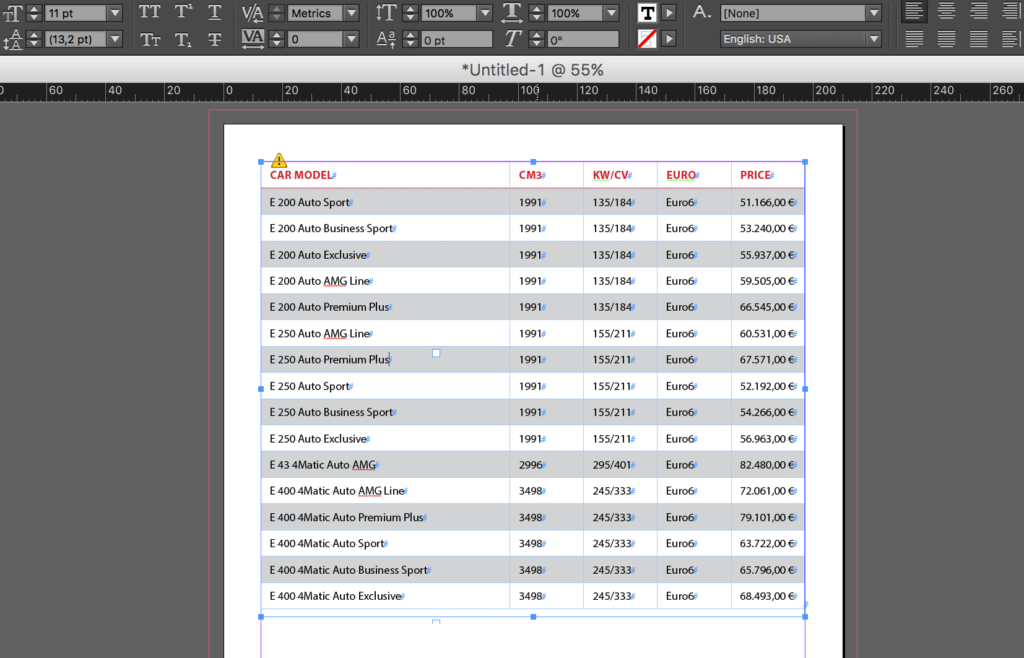Click the "82.480,00 €" price cell
Image resolution: width=1024 pixels, height=658 pixels.
coord(768,465)
